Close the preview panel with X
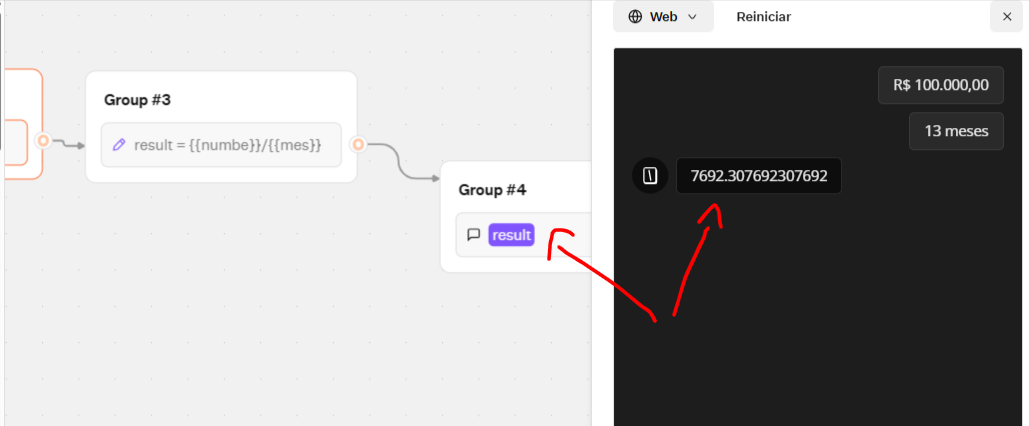 click(x=1007, y=17)
